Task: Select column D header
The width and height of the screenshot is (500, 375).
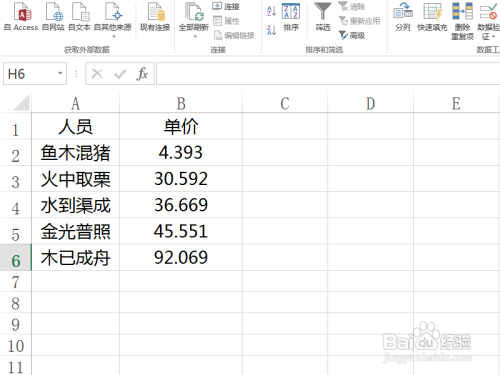Action: point(370,103)
